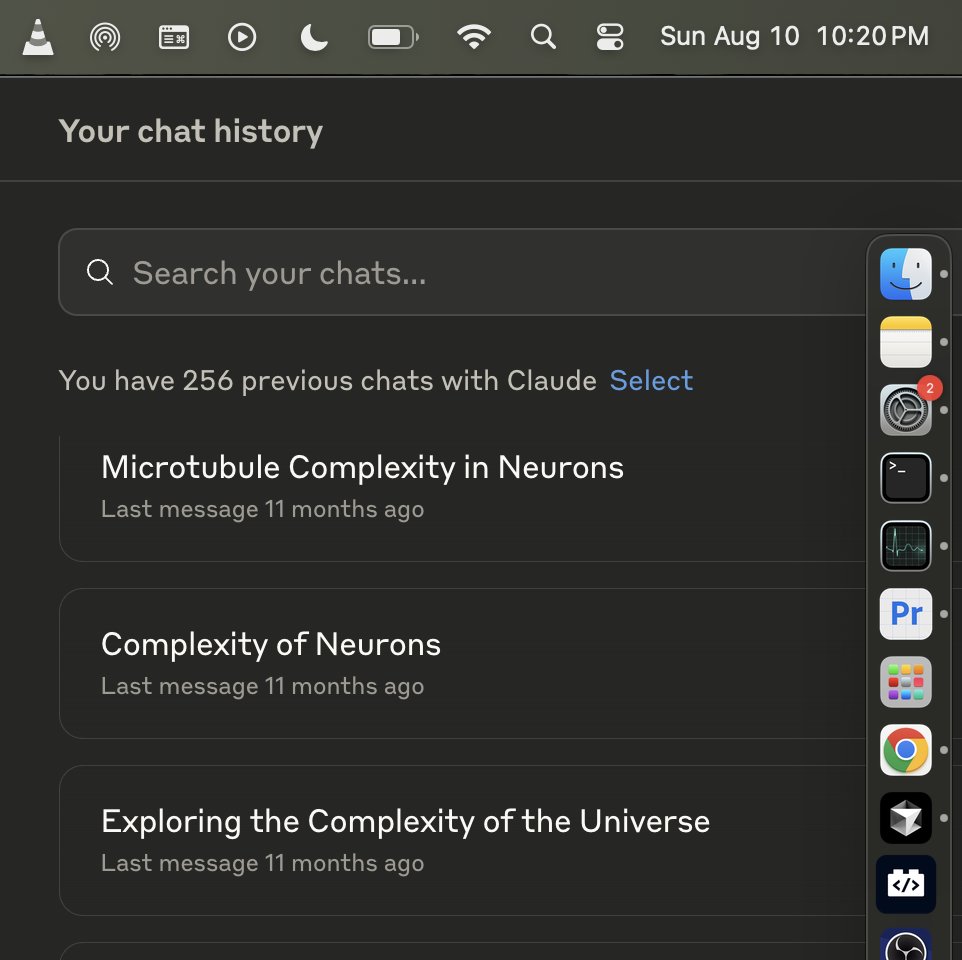Open the code brackets app in Dock
Image resolution: width=962 pixels, height=960 pixels.
coord(906,885)
